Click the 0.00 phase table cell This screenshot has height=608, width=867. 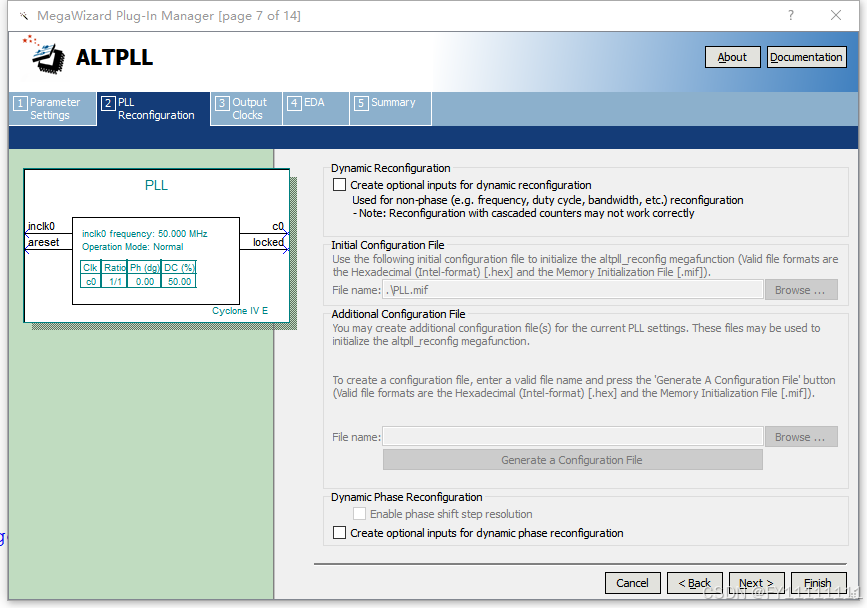tap(145, 281)
